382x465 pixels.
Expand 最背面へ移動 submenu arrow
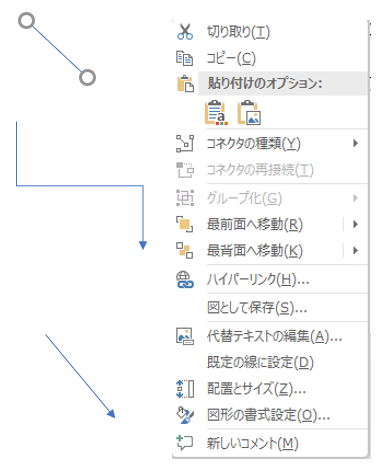click(355, 250)
